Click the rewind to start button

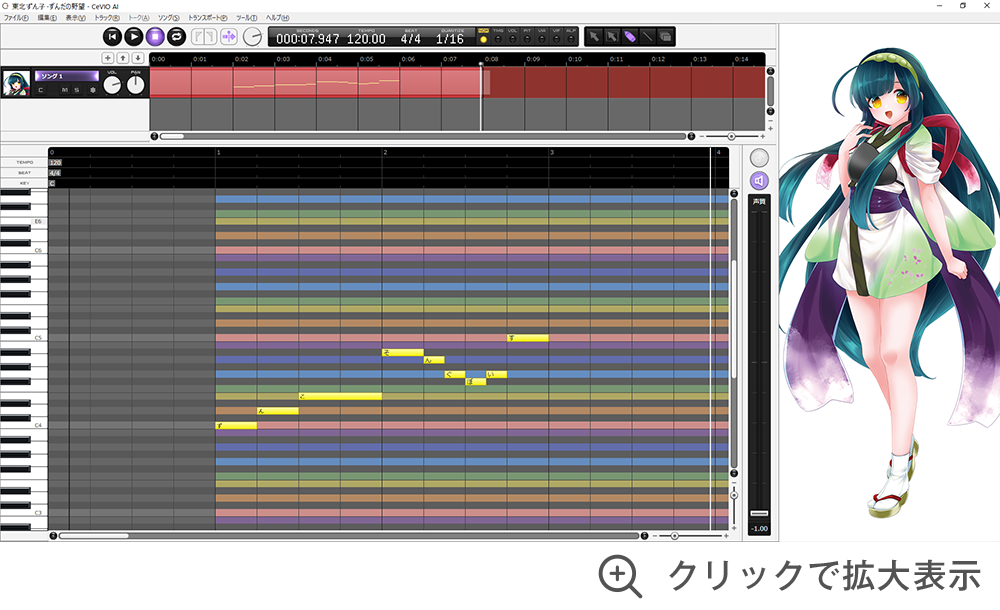tap(112, 36)
